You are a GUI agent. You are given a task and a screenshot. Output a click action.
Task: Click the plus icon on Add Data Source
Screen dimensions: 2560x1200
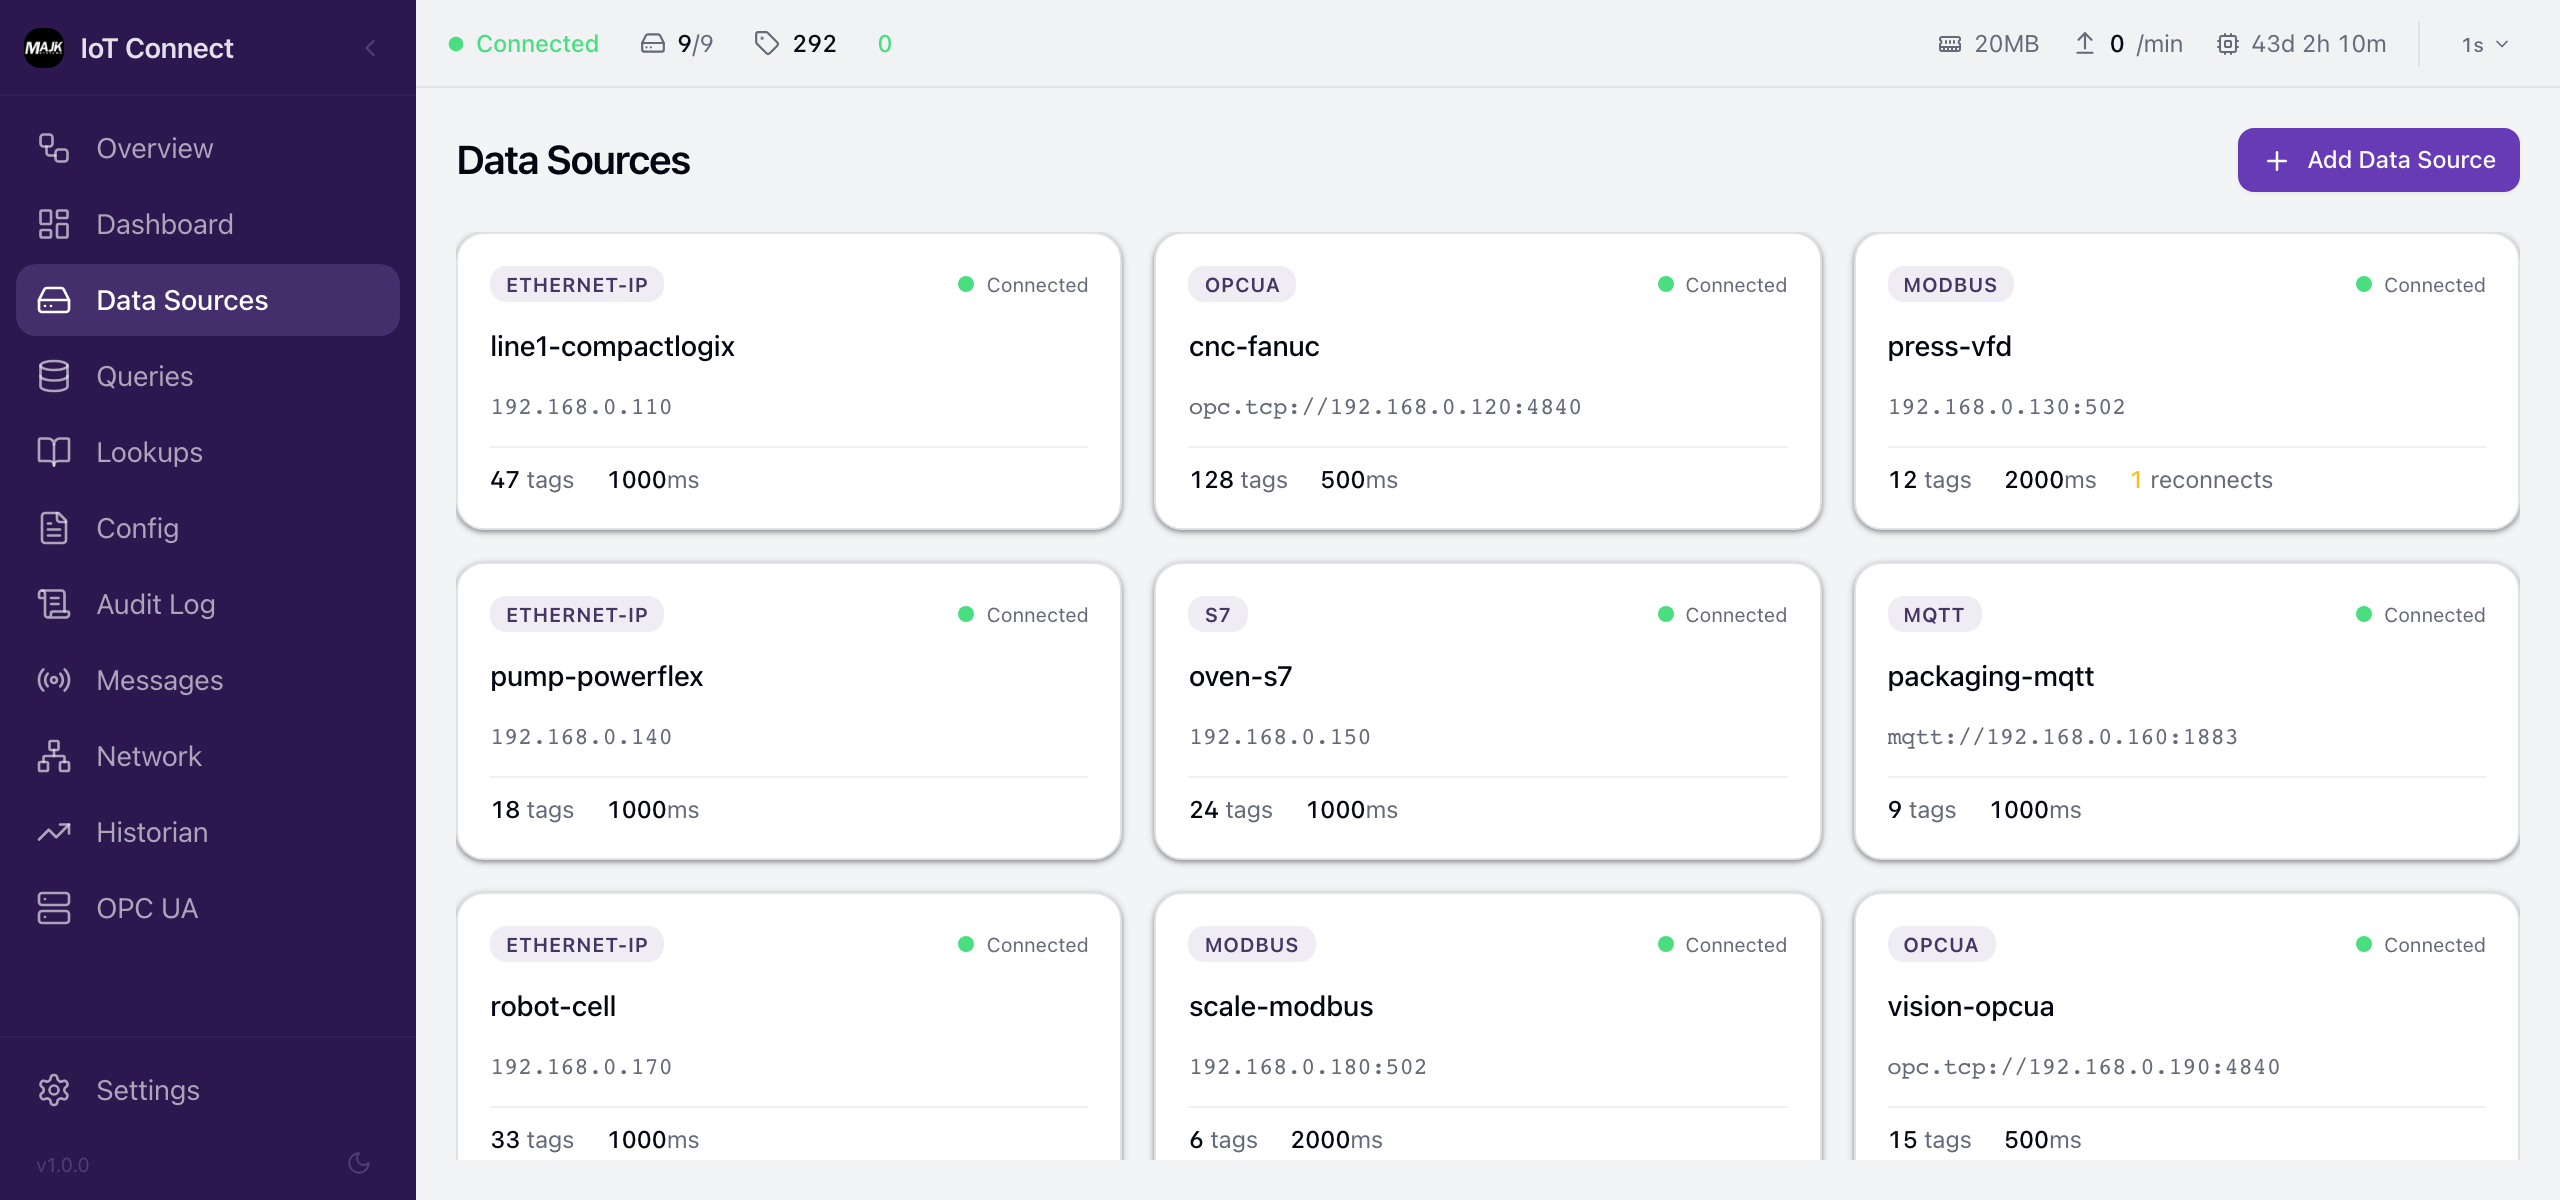click(x=2277, y=161)
